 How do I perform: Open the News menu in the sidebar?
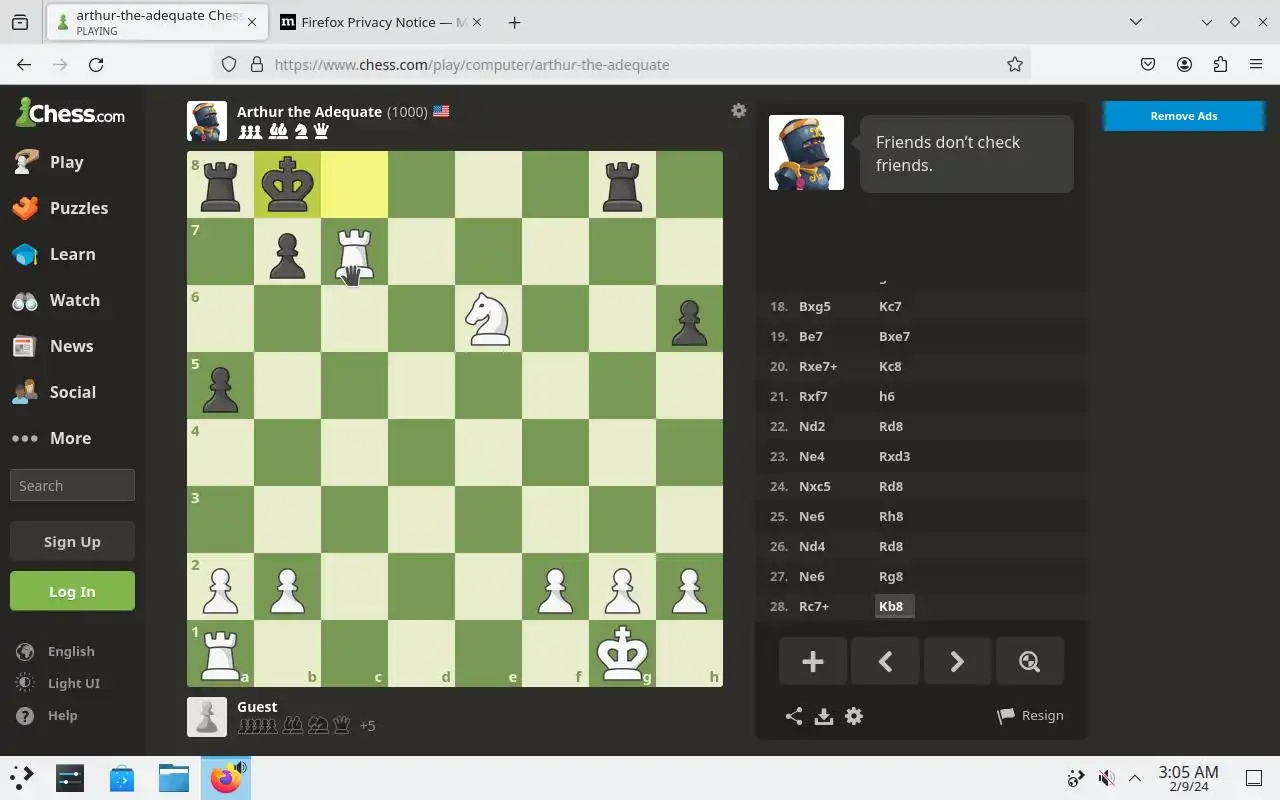[x=72, y=346]
